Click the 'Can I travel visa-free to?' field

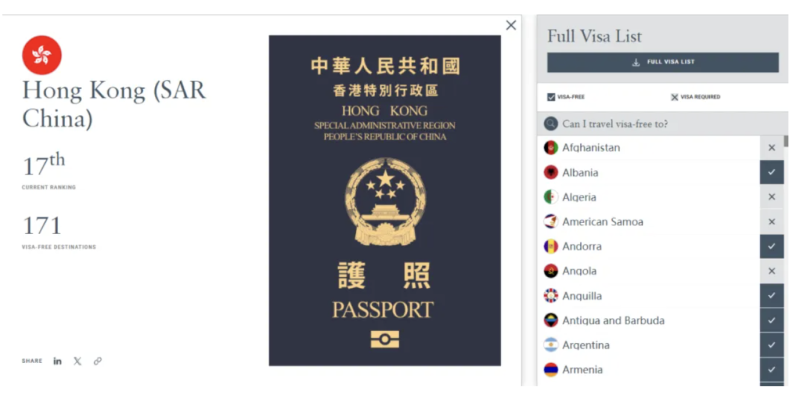point(661,124)
